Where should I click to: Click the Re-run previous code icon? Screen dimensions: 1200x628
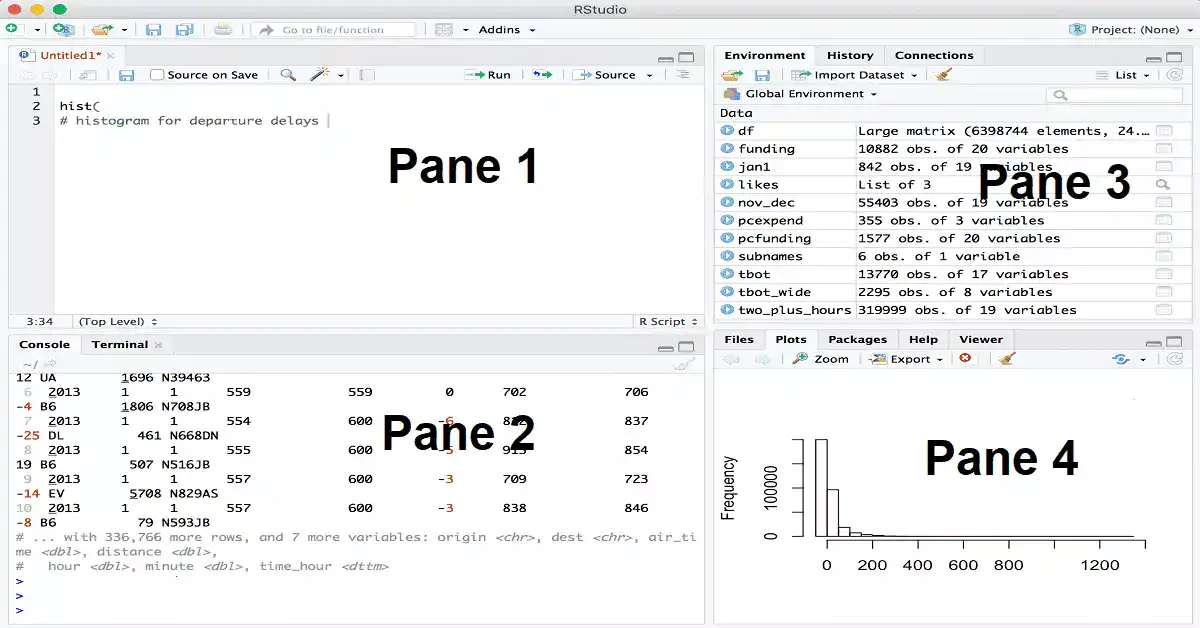point(542,75)
